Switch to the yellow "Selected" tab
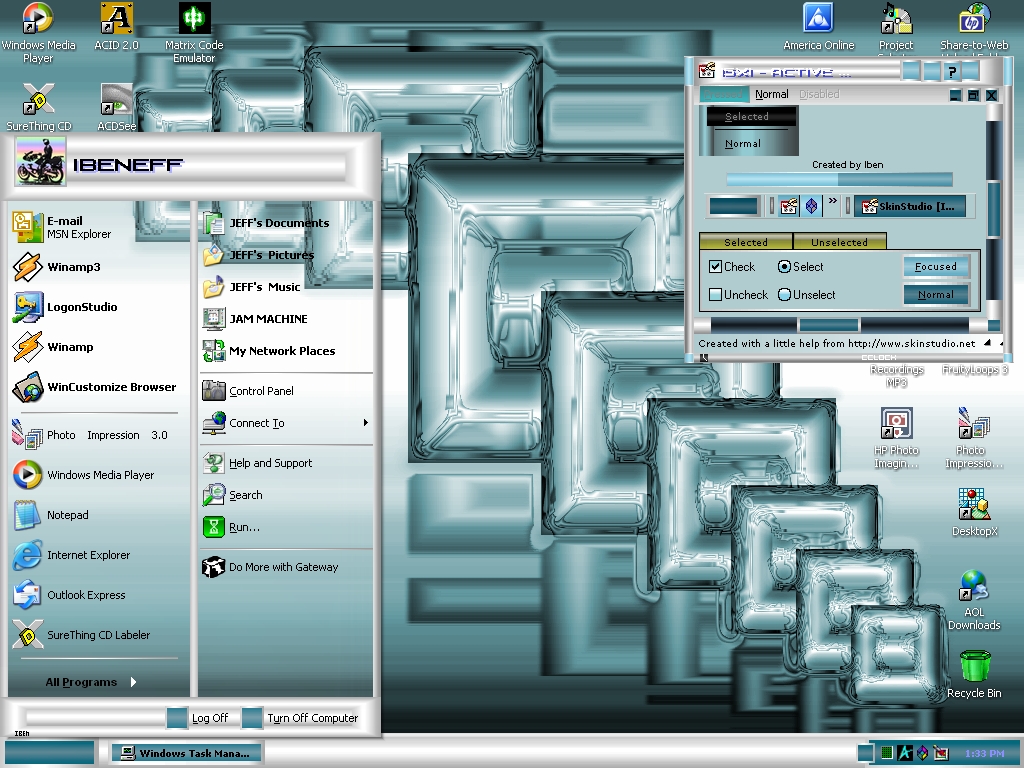Viewport: 1024px width, 768px height. pyautogui.click(x=746, y=242)
